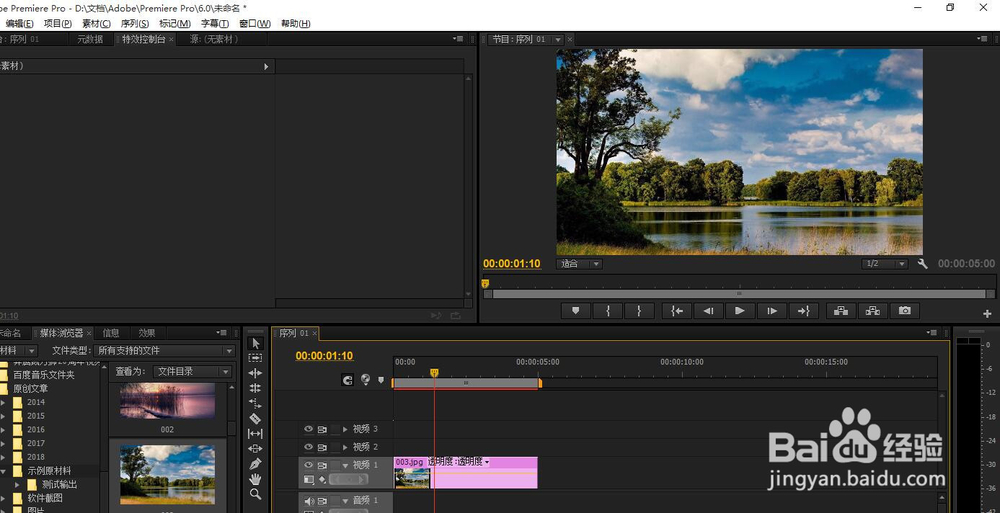Add marker in timeline header
This screenshot has width=1000, height=513.
(x=381, y=380)
